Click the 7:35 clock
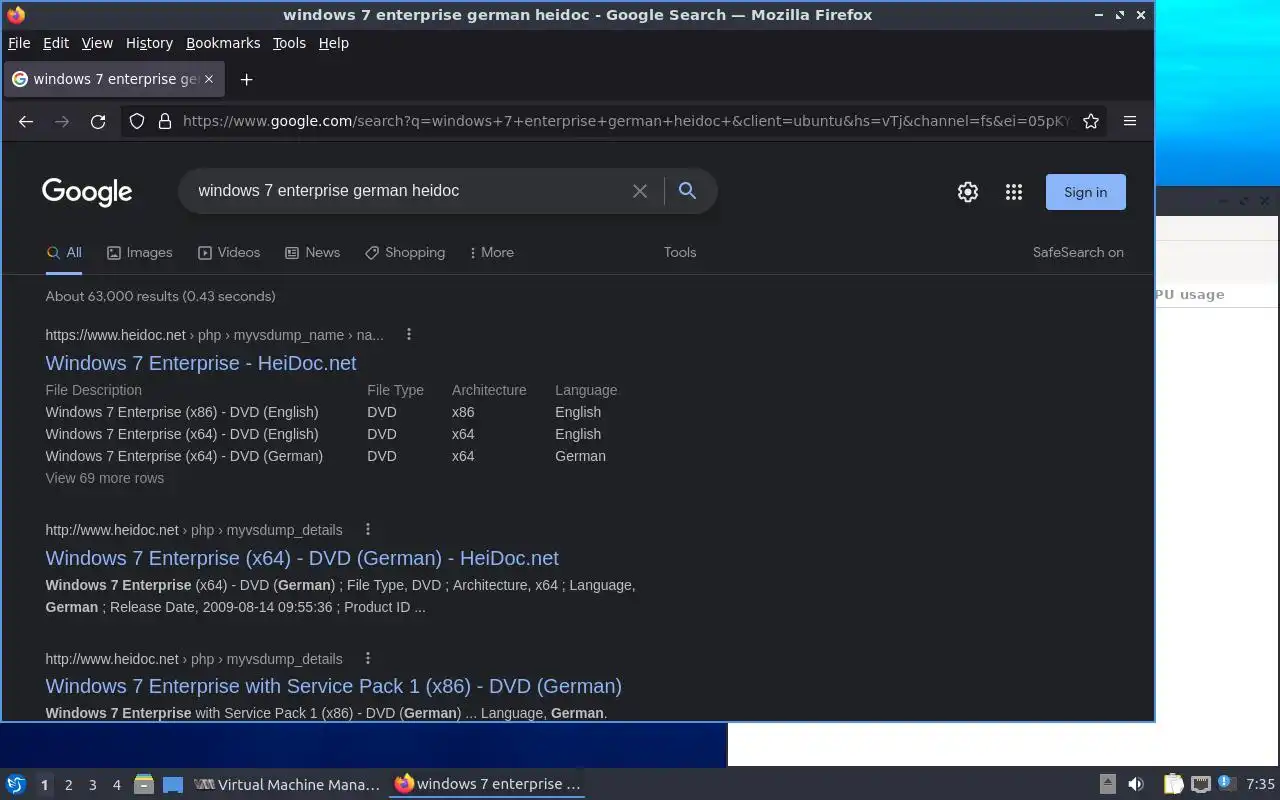The image size is (1280, 800). [1260, 785]
